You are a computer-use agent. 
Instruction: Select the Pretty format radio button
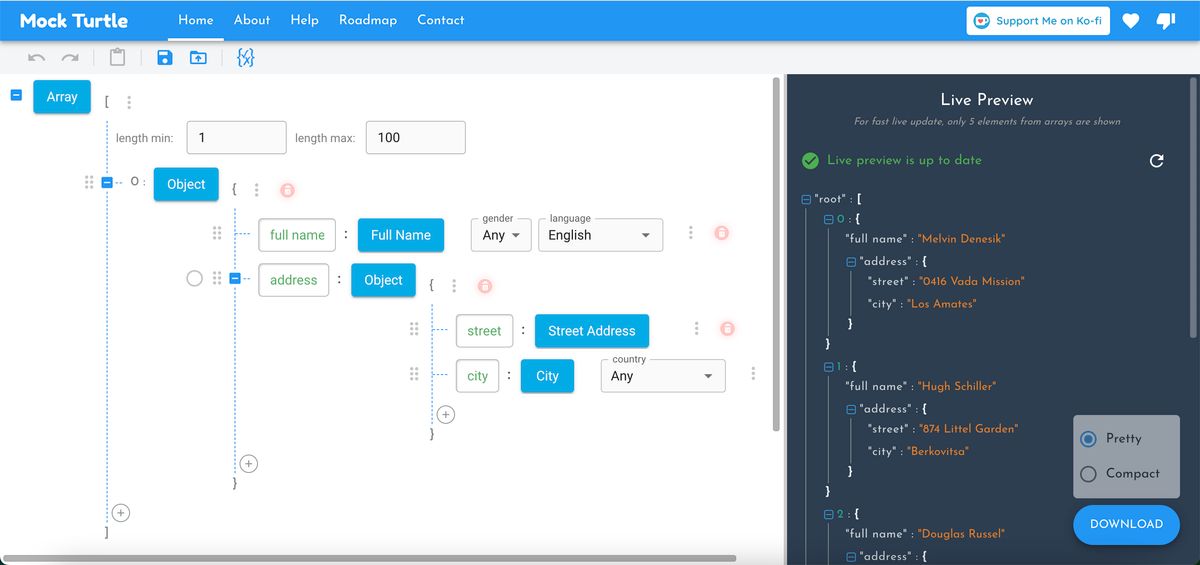click(x=1089, y=439)
